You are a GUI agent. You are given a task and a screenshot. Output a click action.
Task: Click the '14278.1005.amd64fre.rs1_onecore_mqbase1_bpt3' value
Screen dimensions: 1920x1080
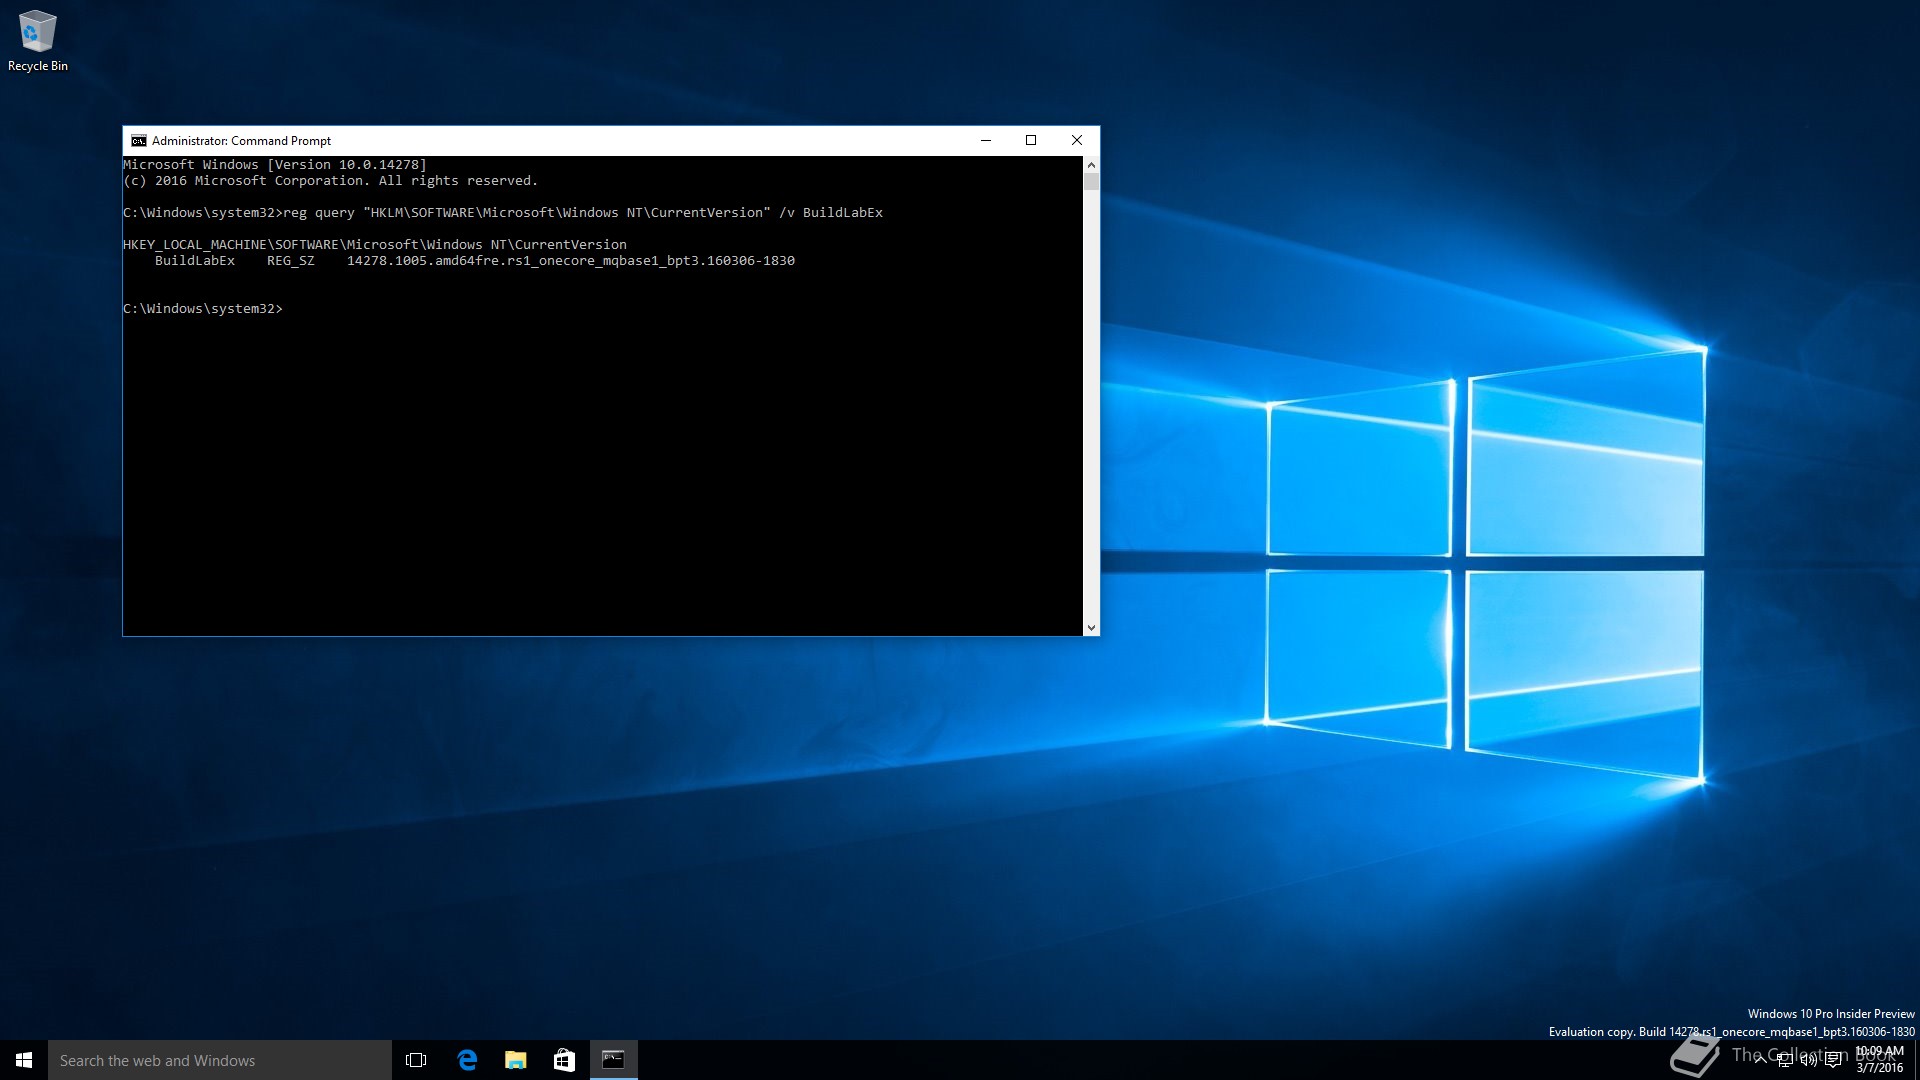(571, 261)
